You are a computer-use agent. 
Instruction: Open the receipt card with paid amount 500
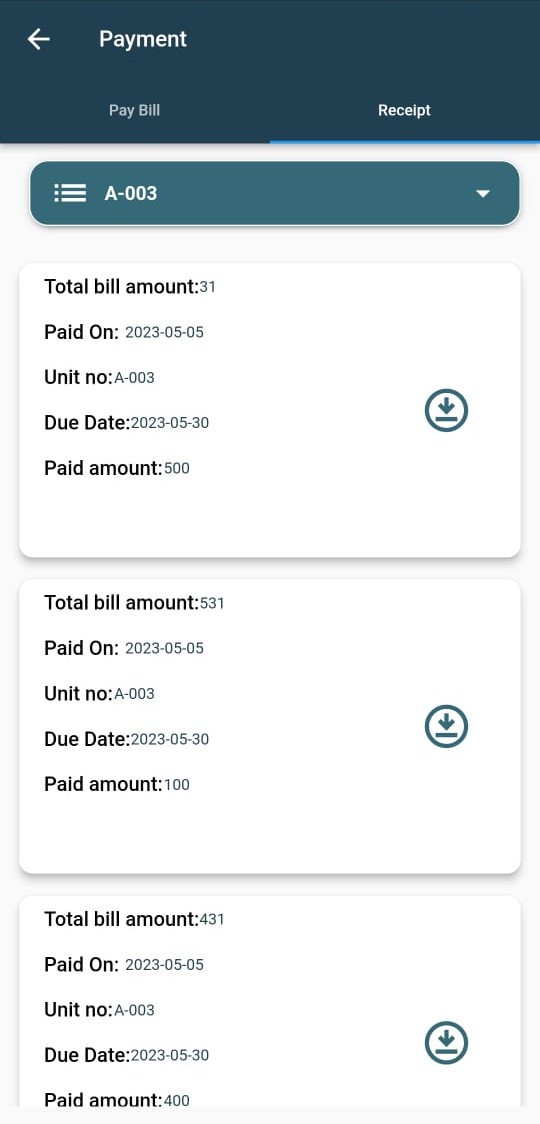click(x=270, y=410)
